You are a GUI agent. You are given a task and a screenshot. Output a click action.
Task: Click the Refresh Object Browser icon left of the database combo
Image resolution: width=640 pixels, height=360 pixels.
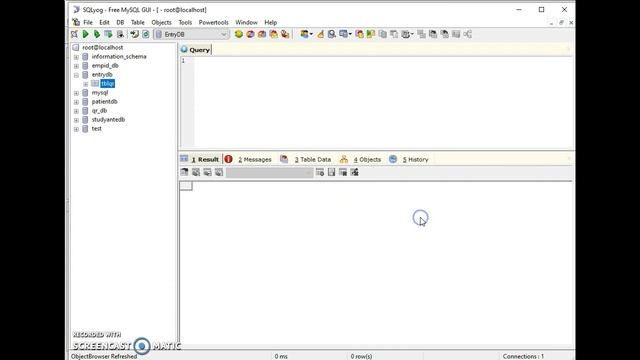pos(146,34)
